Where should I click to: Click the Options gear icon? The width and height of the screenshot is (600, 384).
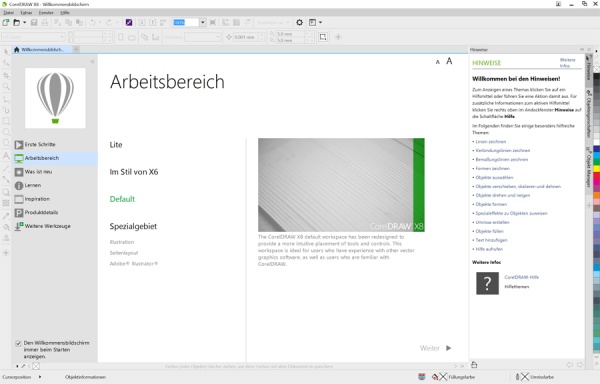coord(300,23)
